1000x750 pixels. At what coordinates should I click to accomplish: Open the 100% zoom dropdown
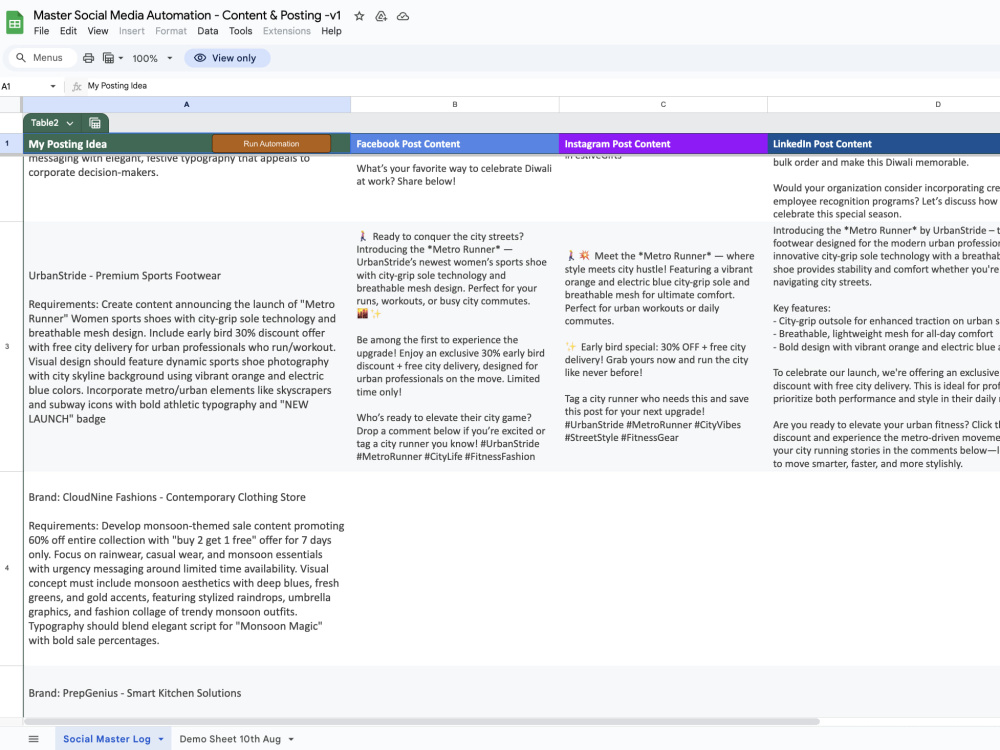point(152,58)
